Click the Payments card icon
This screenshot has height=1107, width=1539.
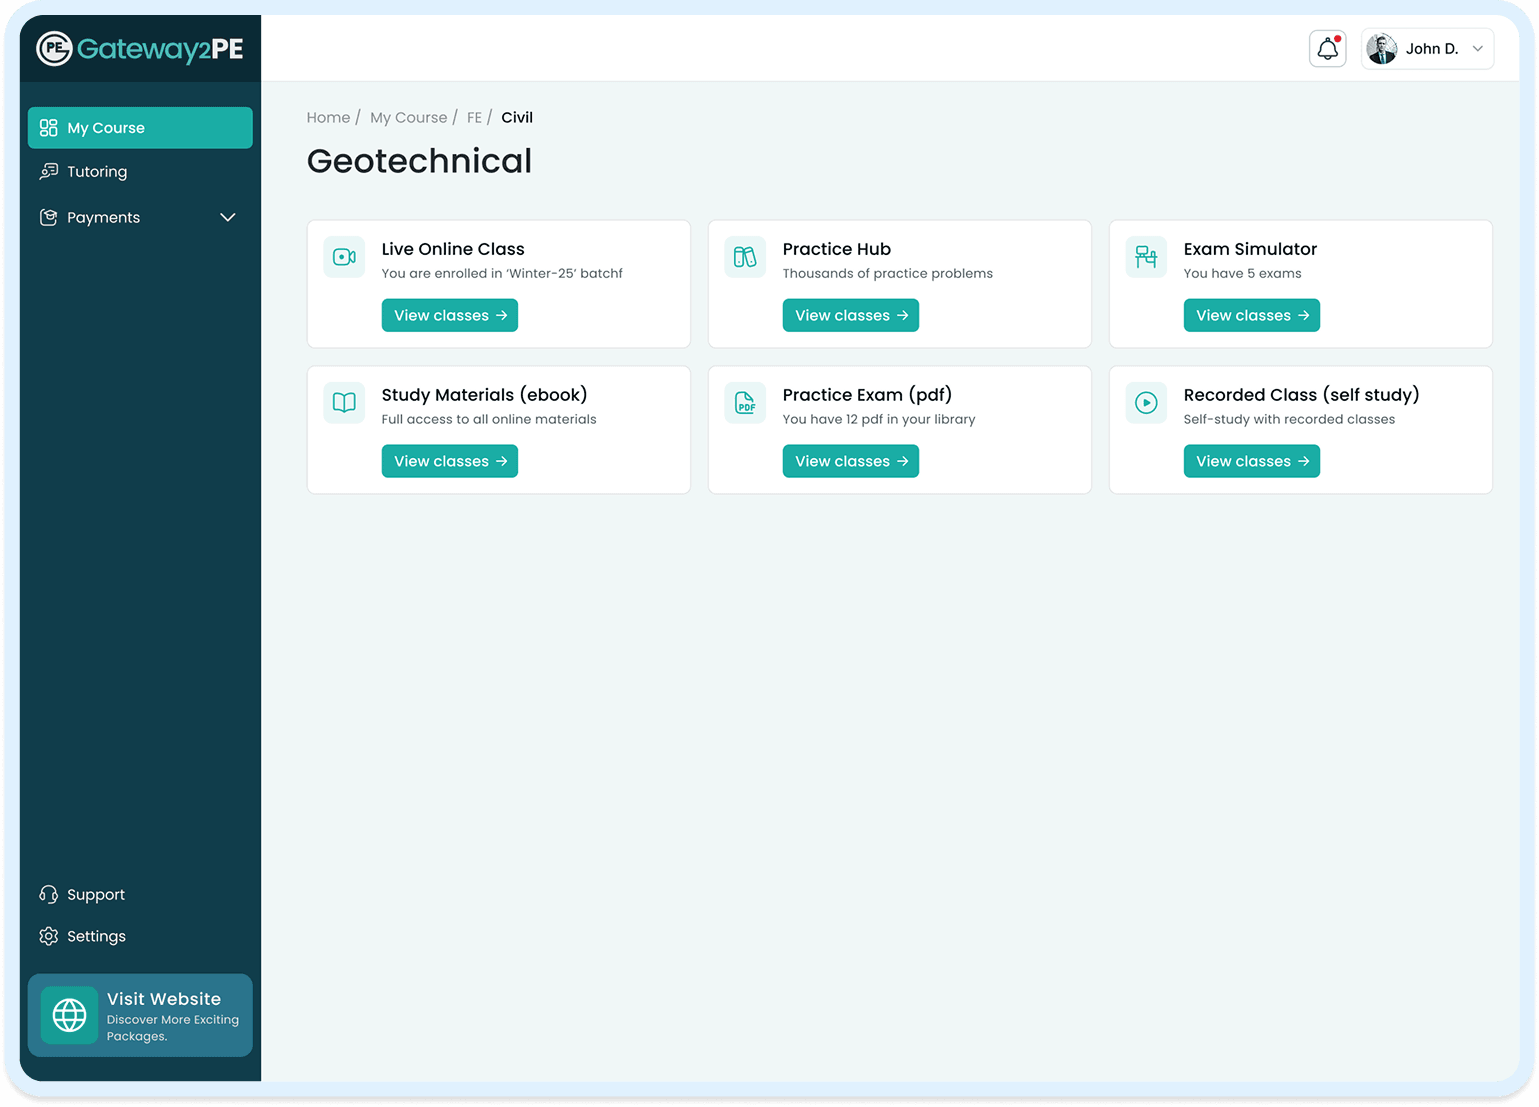coord(47,217)
